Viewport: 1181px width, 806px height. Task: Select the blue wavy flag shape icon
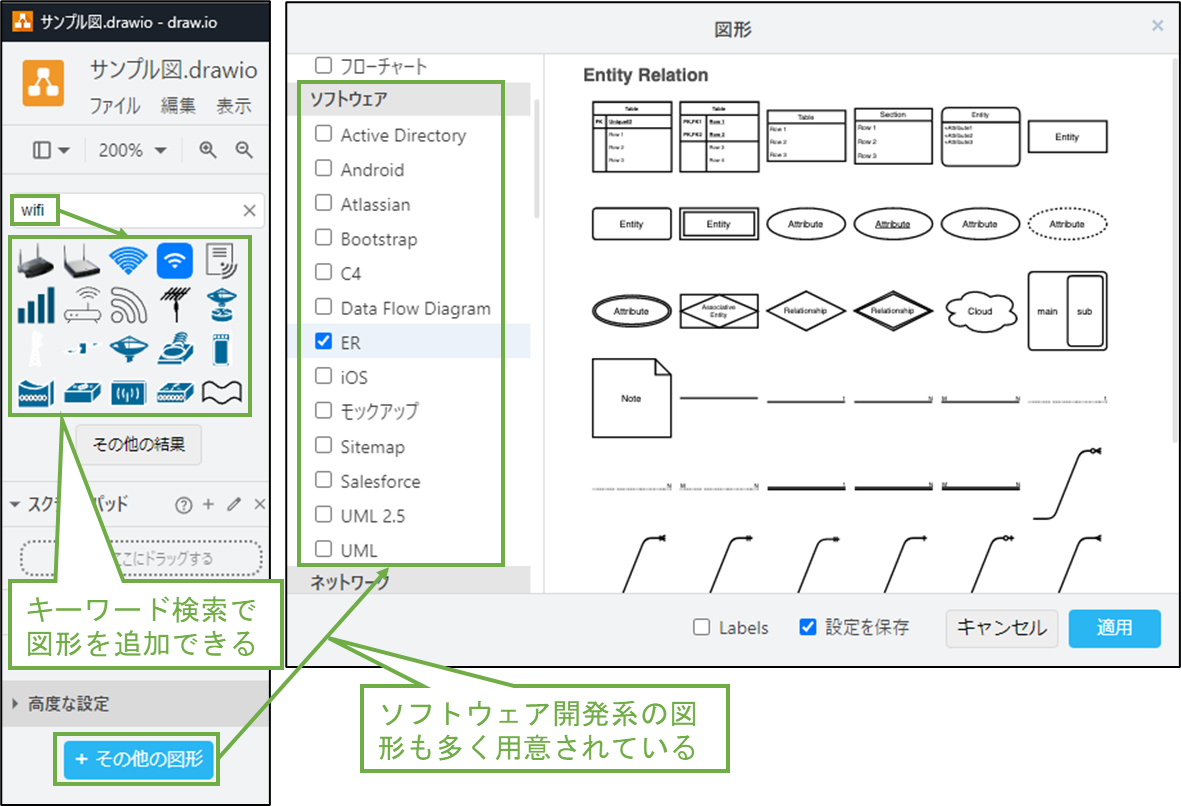pyautogui.click(x=221, y=392)
